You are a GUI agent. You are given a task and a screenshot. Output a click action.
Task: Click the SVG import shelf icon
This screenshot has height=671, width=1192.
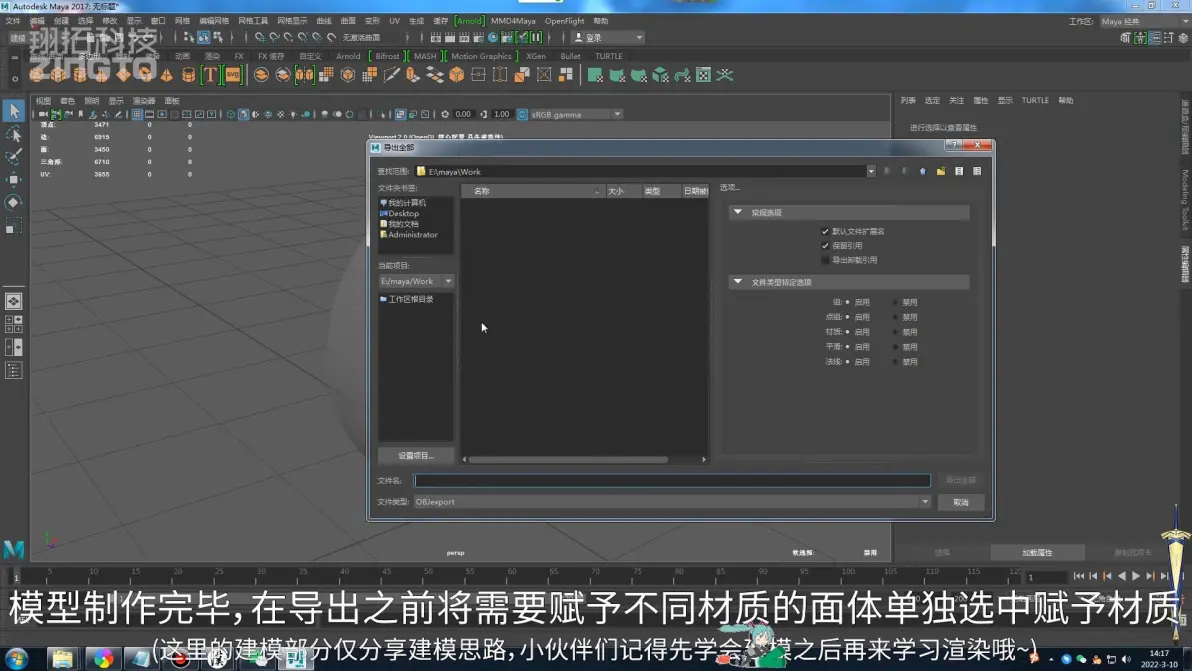tap(233, 74)
